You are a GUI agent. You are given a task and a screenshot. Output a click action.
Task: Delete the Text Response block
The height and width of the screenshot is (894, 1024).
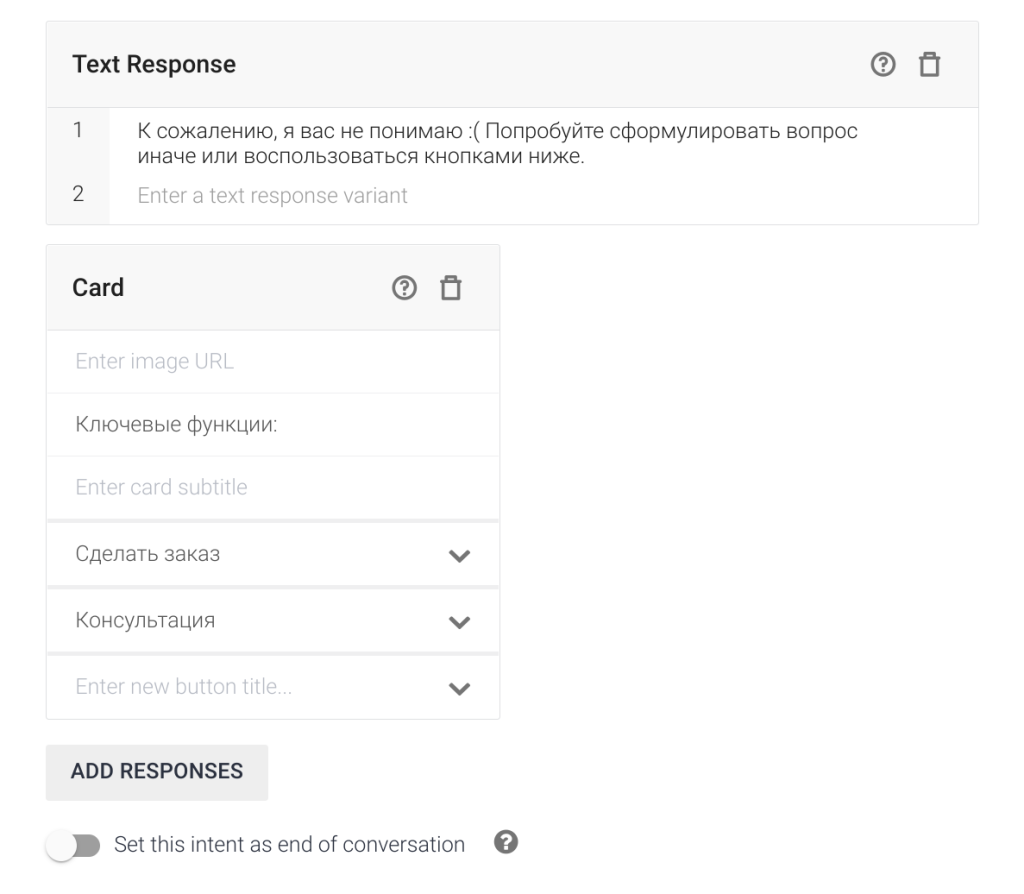930,65
